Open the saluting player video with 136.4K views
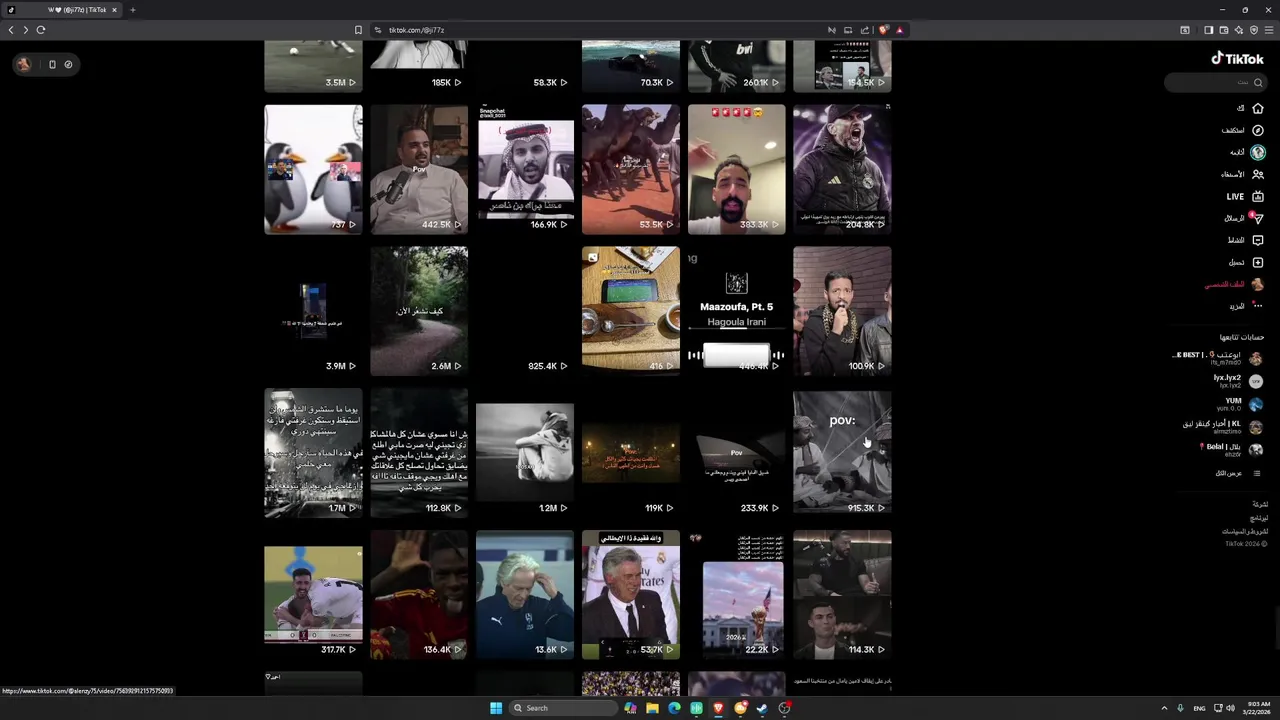1280x720 pixels. pyautogui.click(x=419, y=595)
